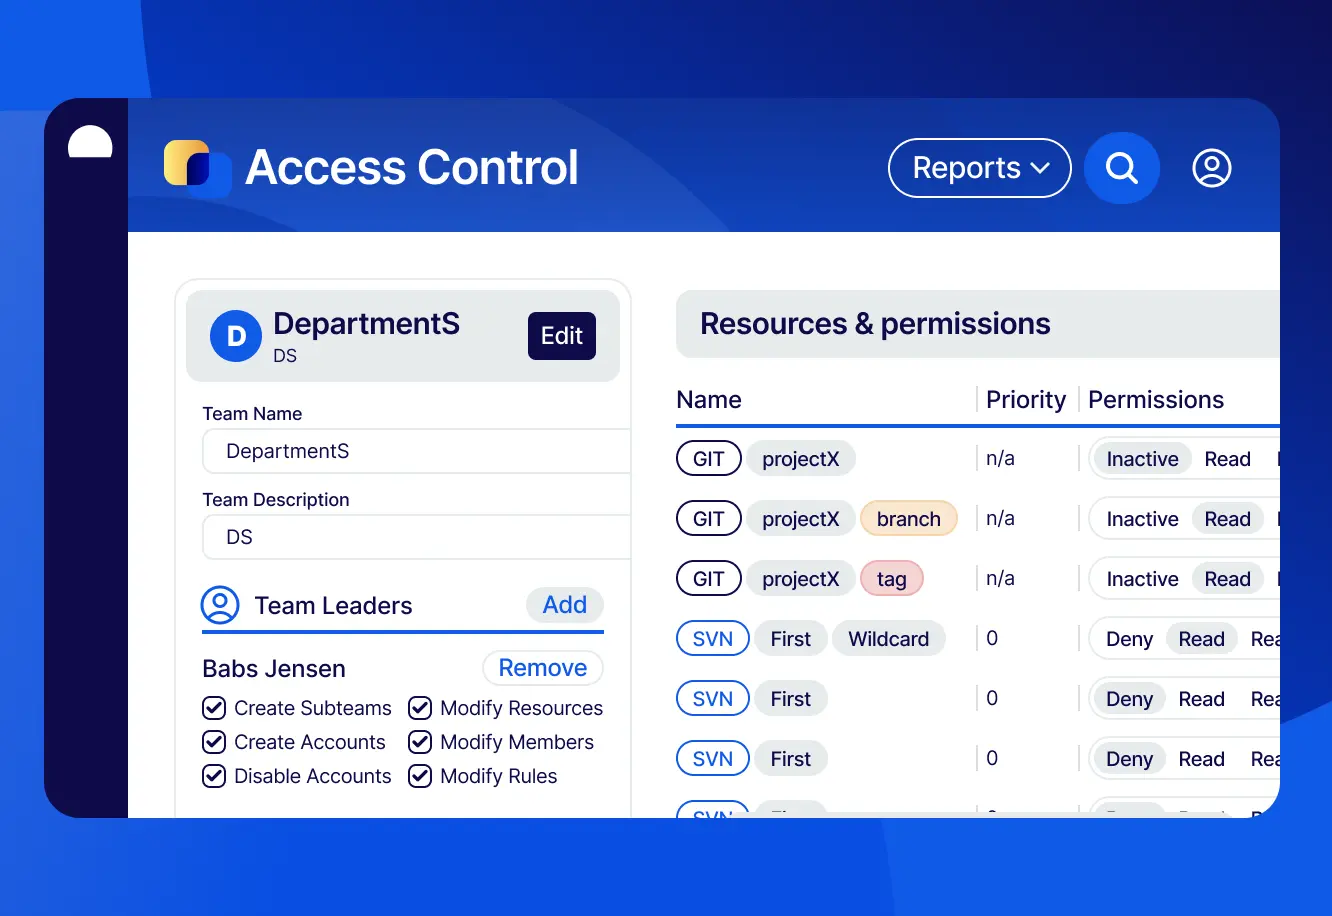The image size is (1332, 916).
Task: Click into the Team Description field
Action: point(416,537)
